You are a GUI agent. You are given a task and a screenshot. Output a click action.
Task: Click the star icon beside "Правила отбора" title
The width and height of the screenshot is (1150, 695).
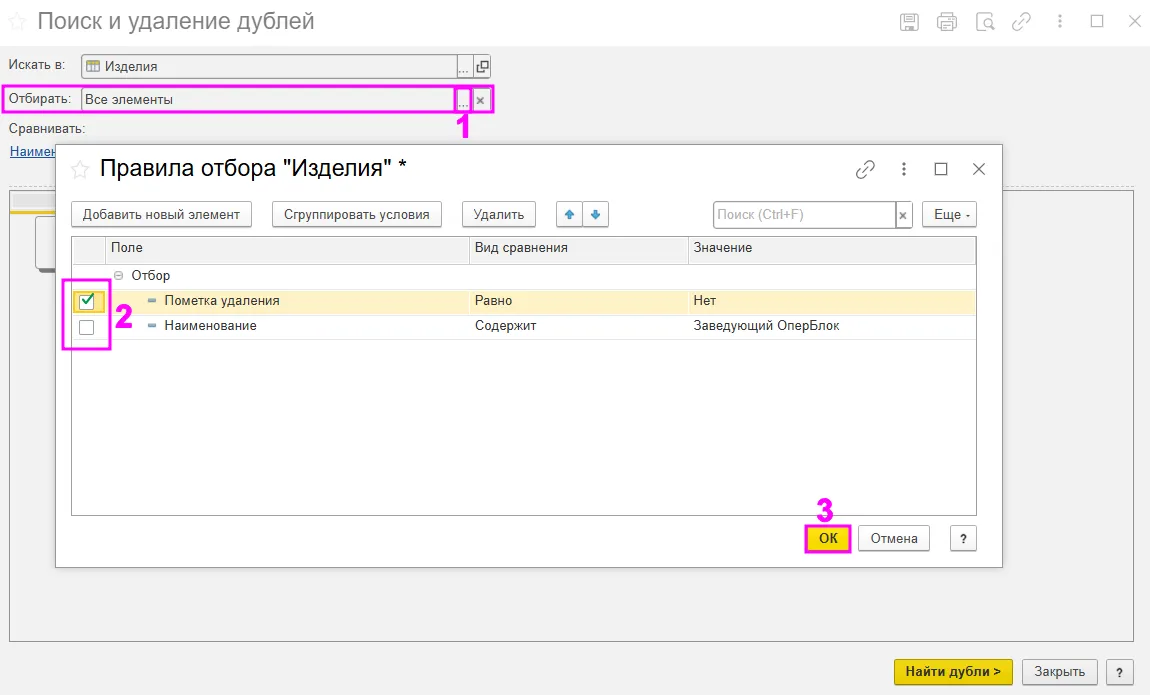pyautogui.click(x=79, y=169)
